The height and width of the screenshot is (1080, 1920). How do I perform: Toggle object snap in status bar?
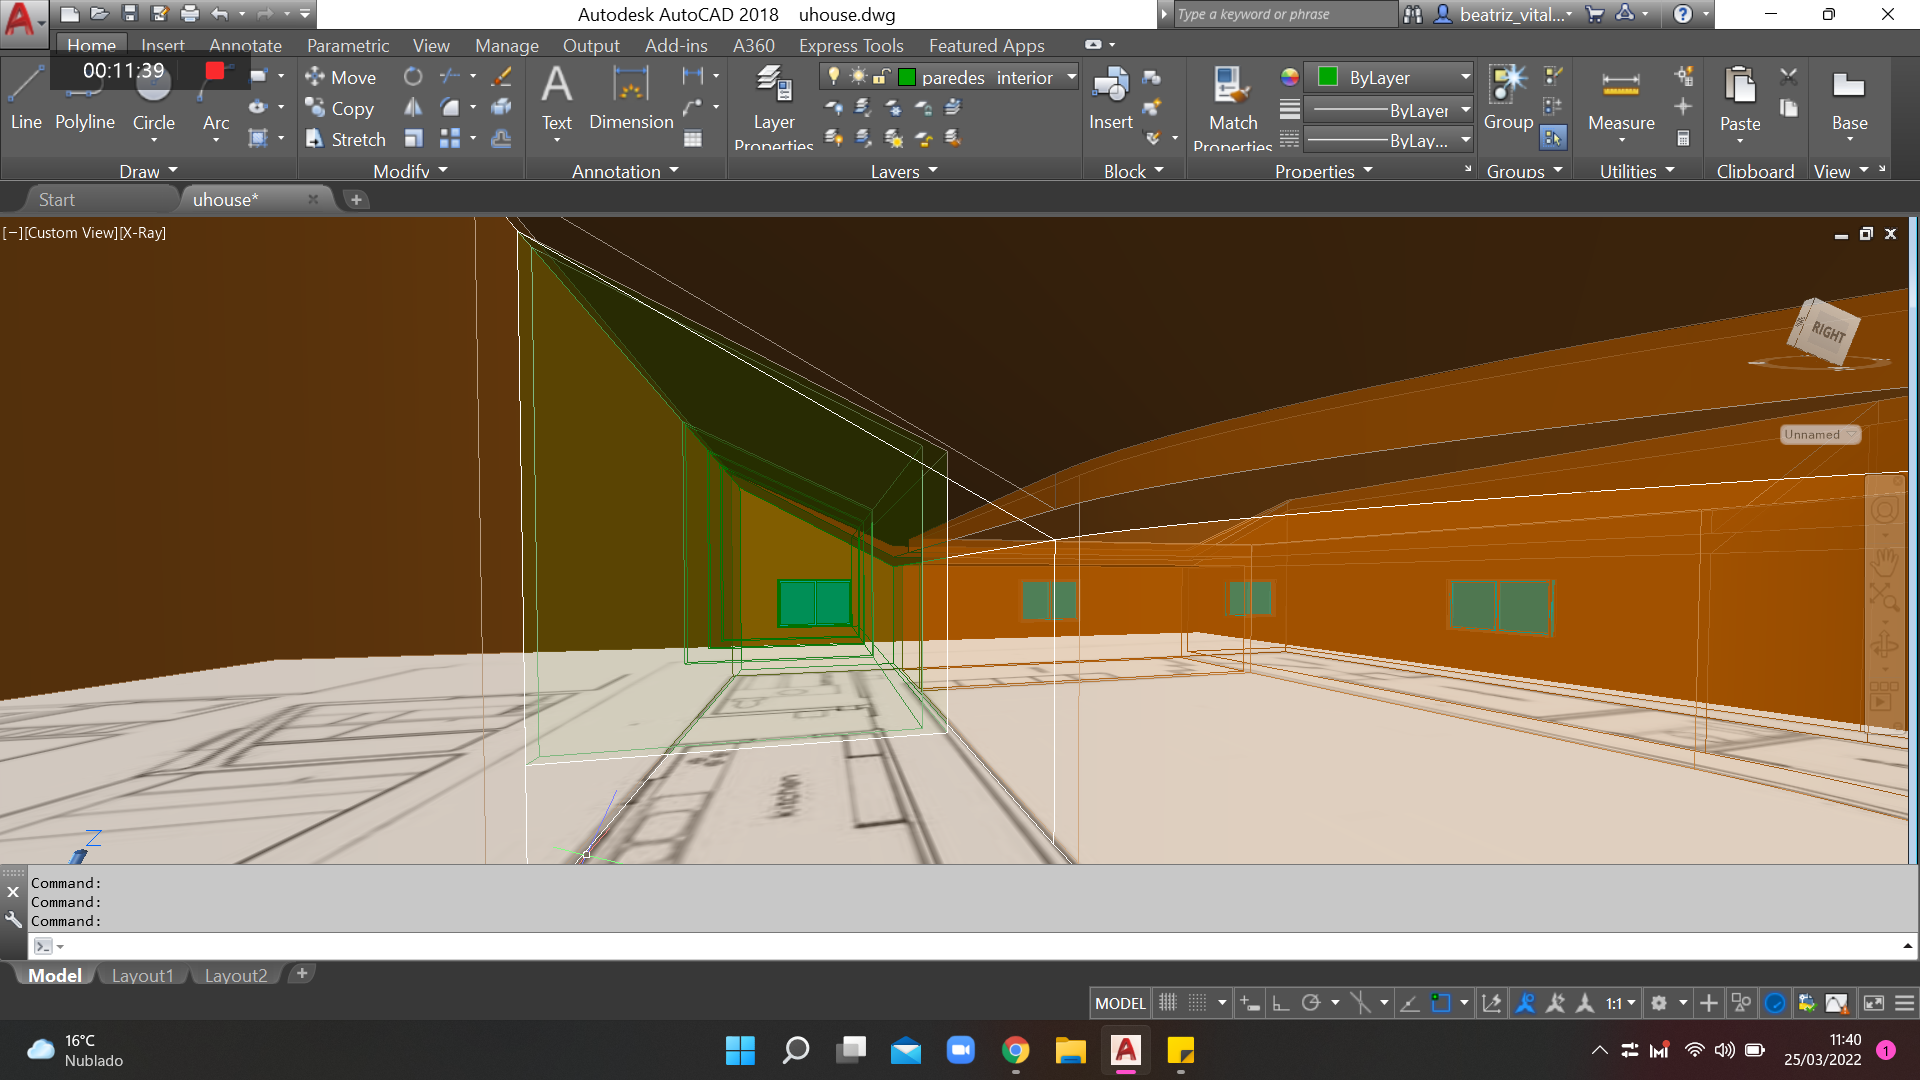pos(1441,1003)
